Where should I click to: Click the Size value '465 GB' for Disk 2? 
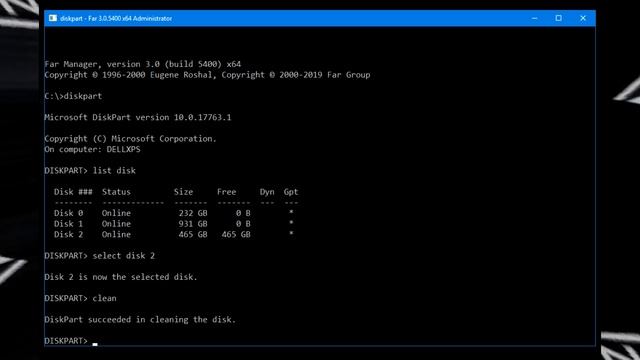click(x=193, y=234)
